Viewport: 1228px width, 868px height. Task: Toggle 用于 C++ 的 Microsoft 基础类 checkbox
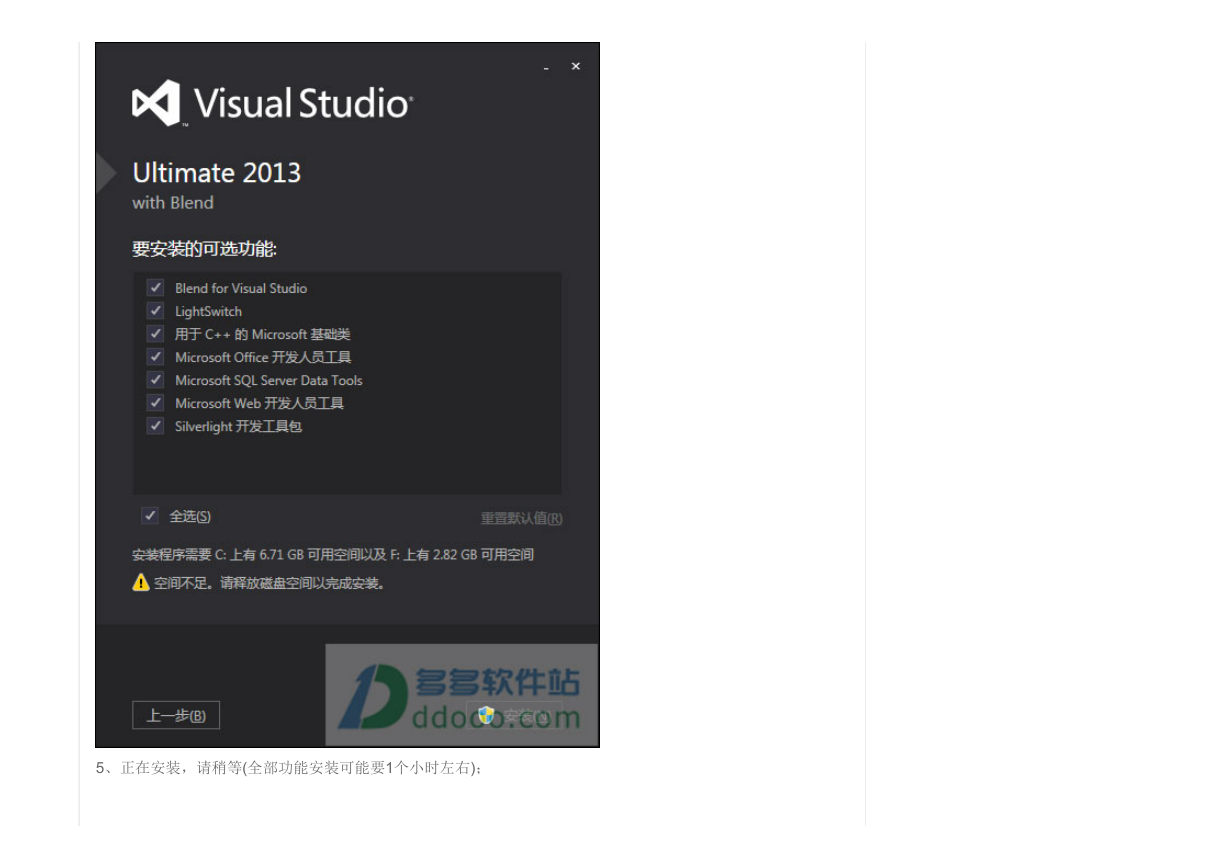tap(155, 334)
